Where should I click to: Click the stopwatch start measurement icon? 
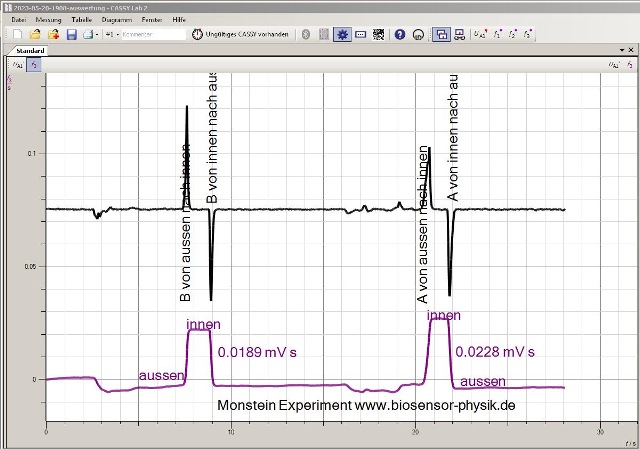coord(197,34)
